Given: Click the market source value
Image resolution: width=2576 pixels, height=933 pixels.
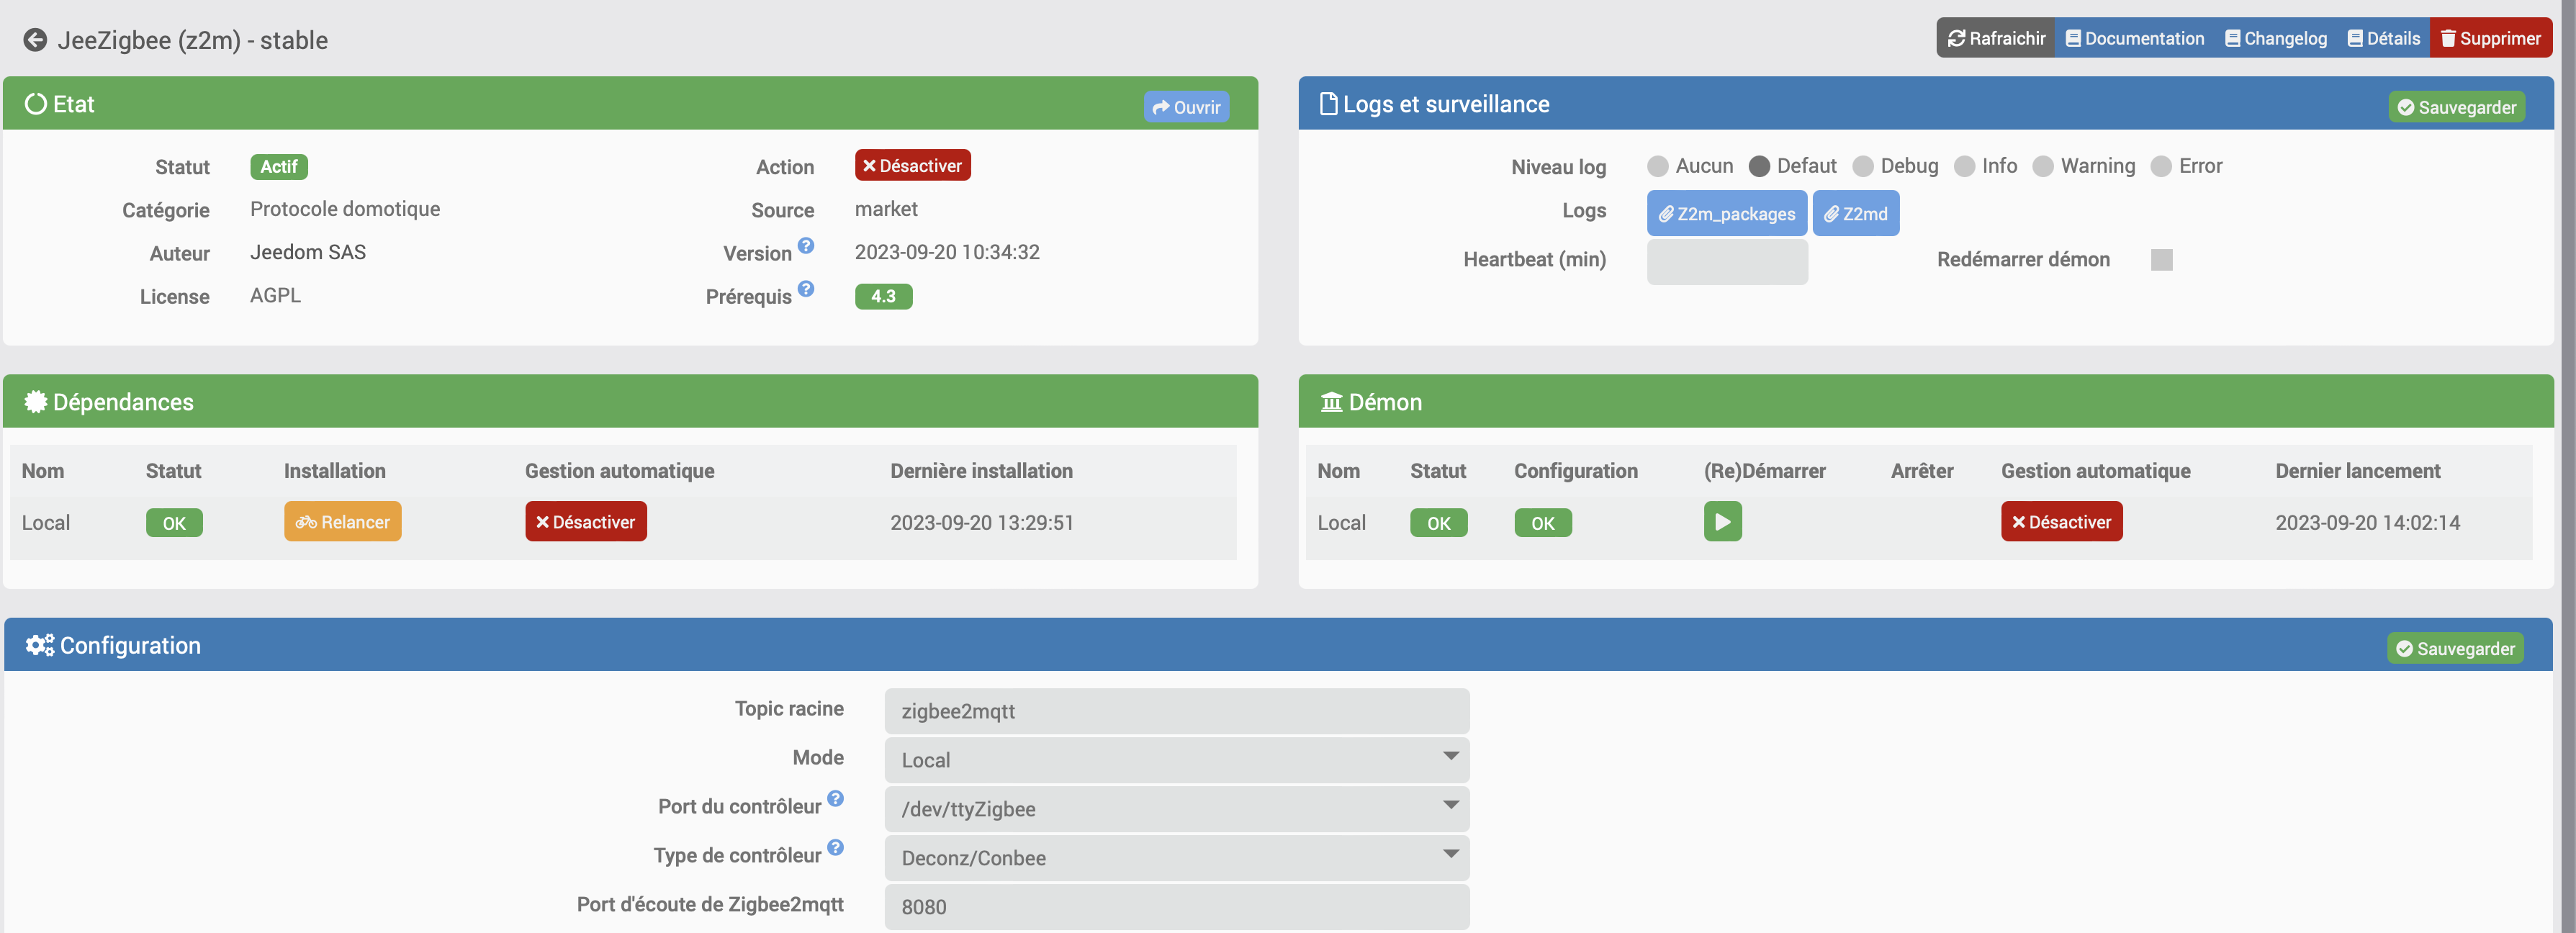Looking at the screenshot, I should [x=886, y=209].
